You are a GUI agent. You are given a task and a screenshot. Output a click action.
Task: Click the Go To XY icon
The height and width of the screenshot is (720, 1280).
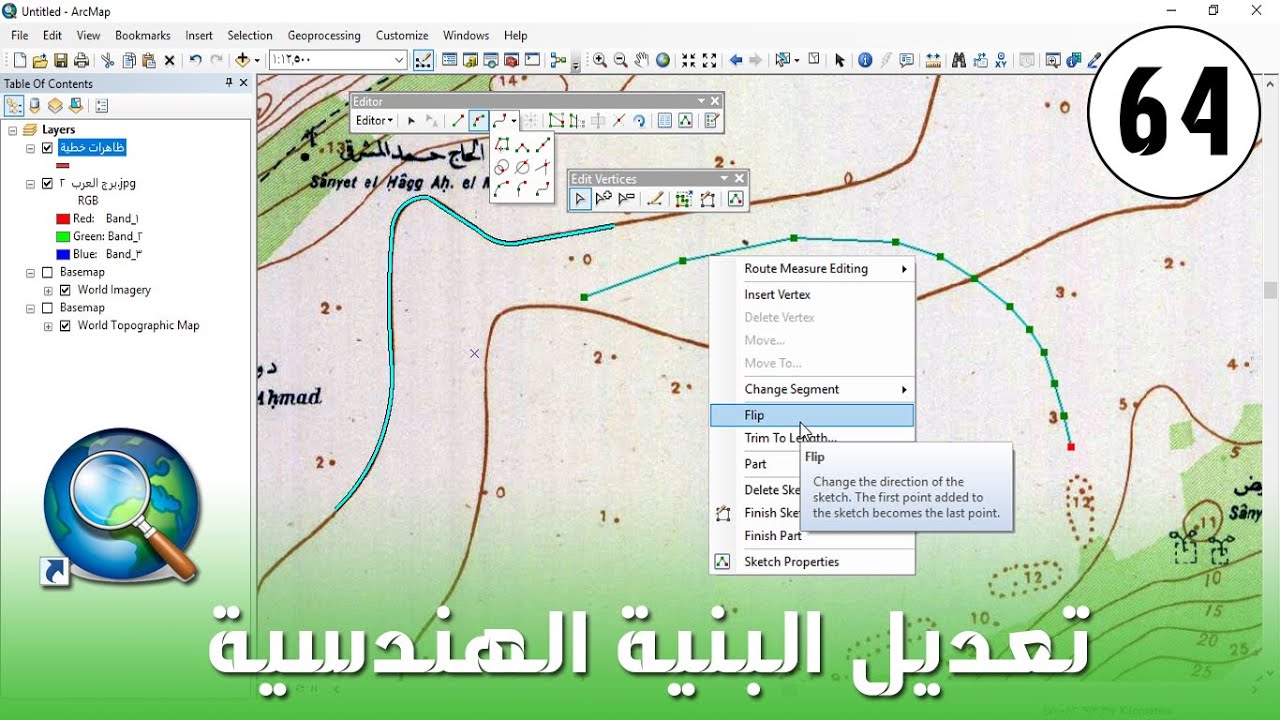click(x=1000, y=60)
